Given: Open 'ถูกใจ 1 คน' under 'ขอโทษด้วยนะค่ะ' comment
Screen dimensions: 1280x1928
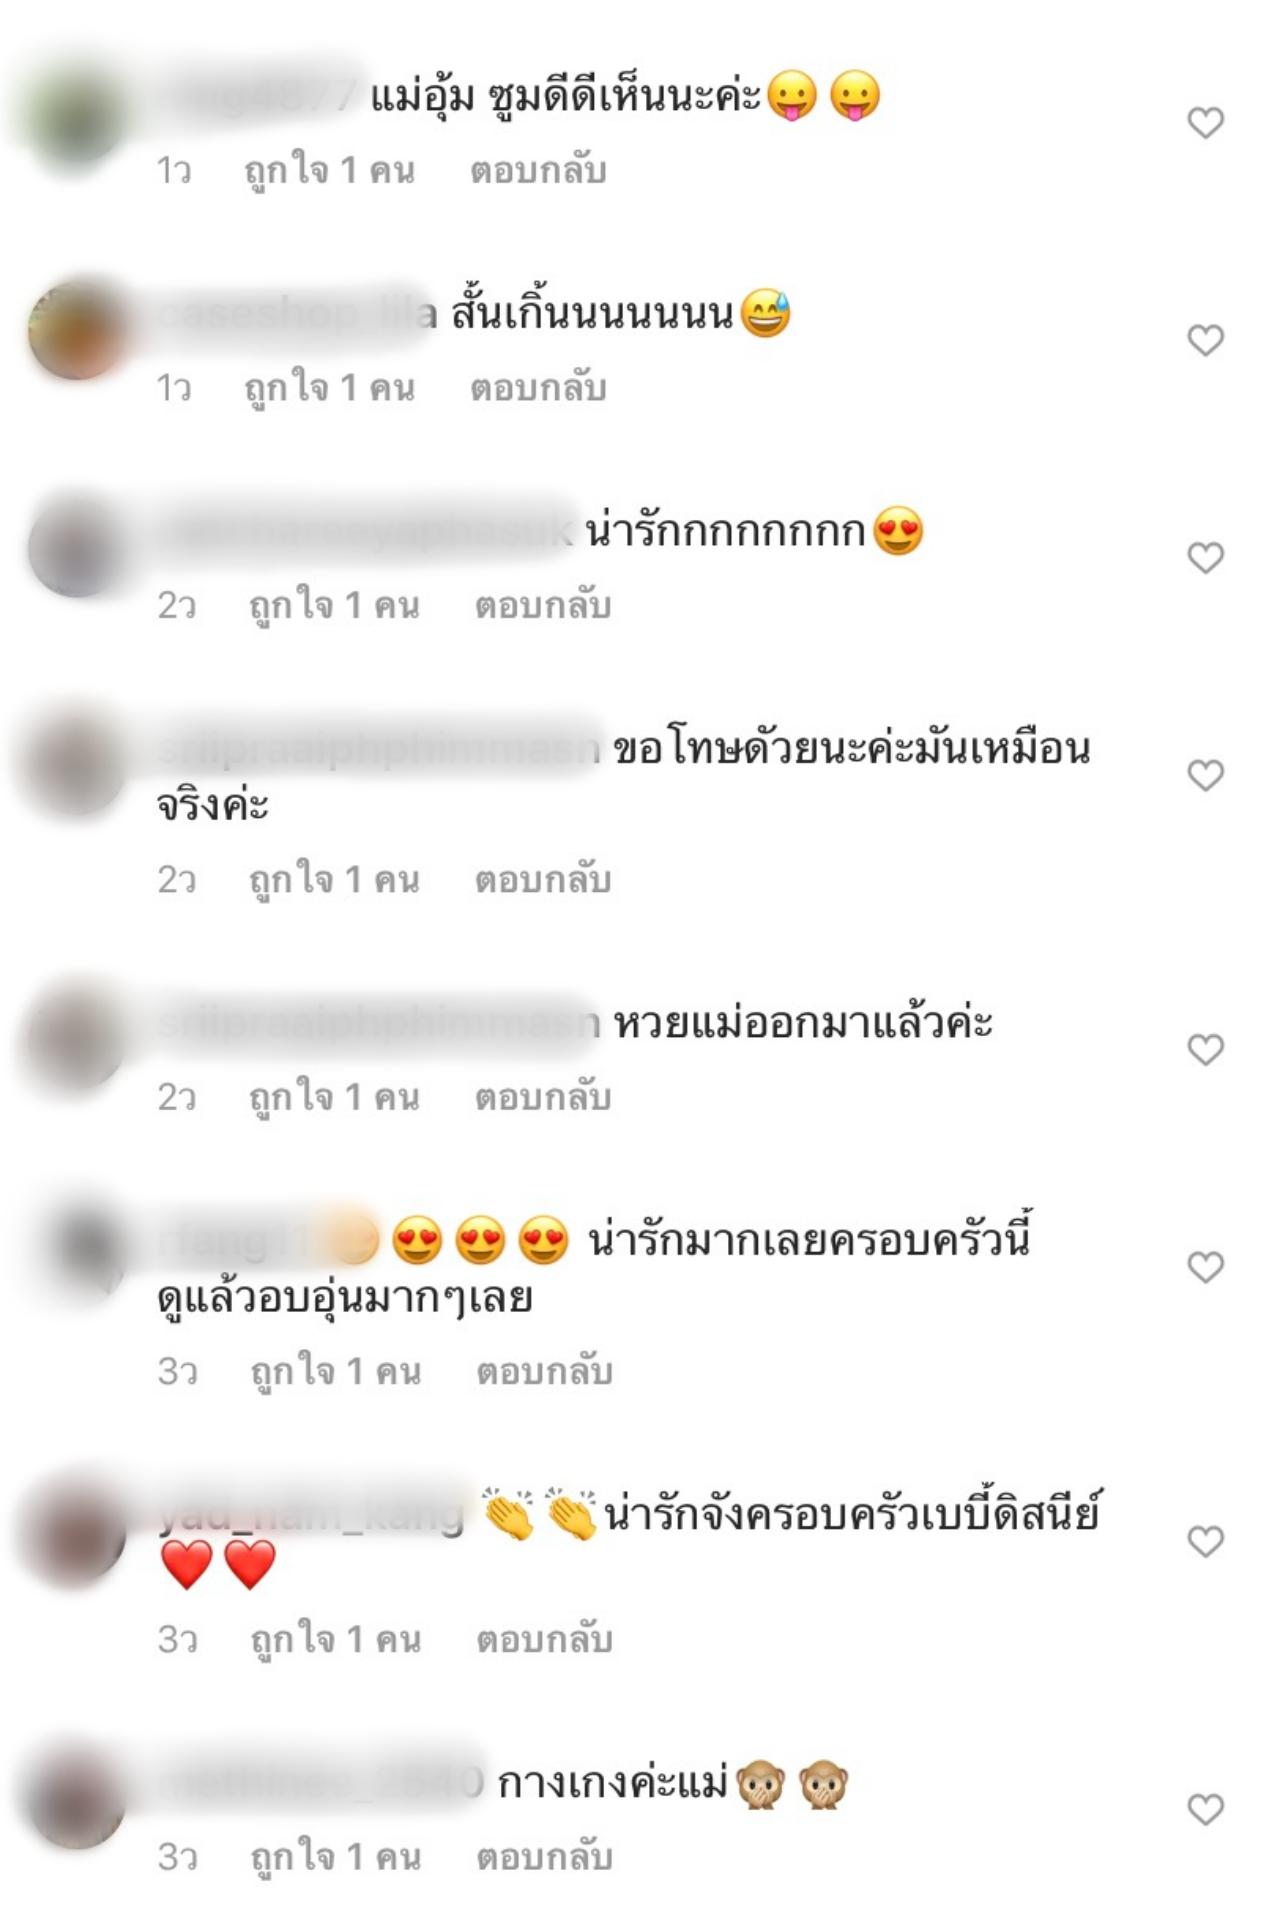Looking at the screenshot, I should point(334,880).
